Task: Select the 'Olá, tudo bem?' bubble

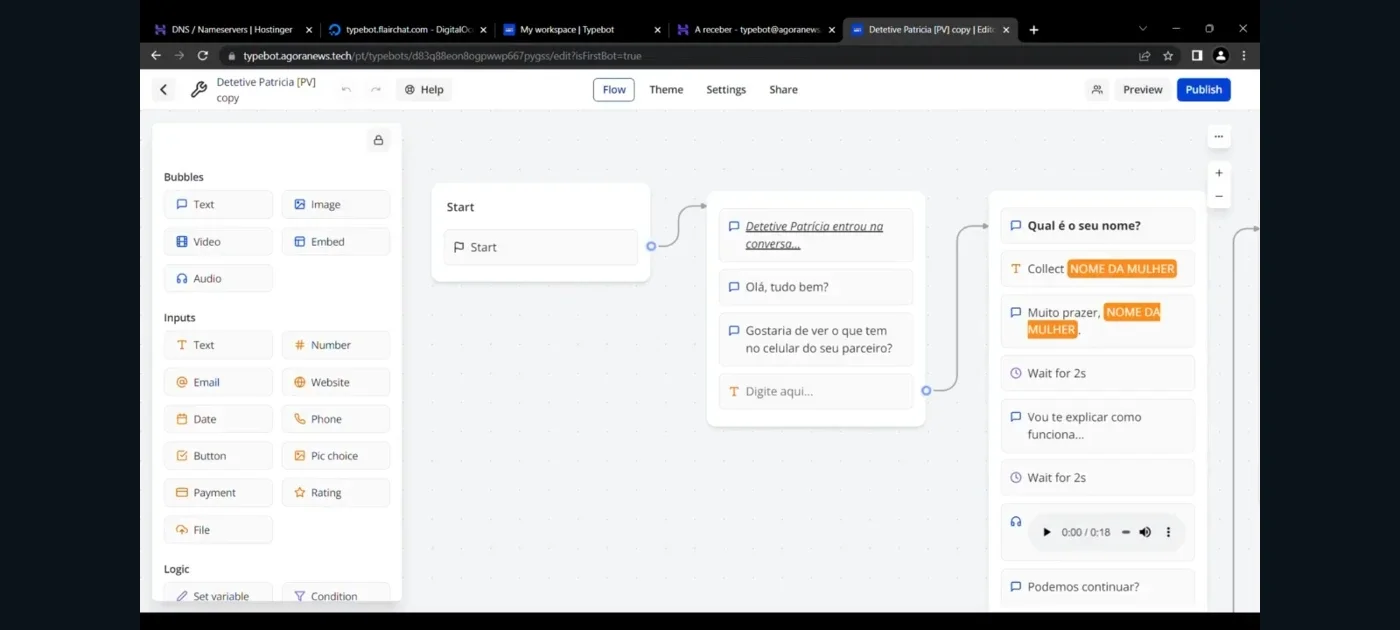Action: [x=816, y=287]
